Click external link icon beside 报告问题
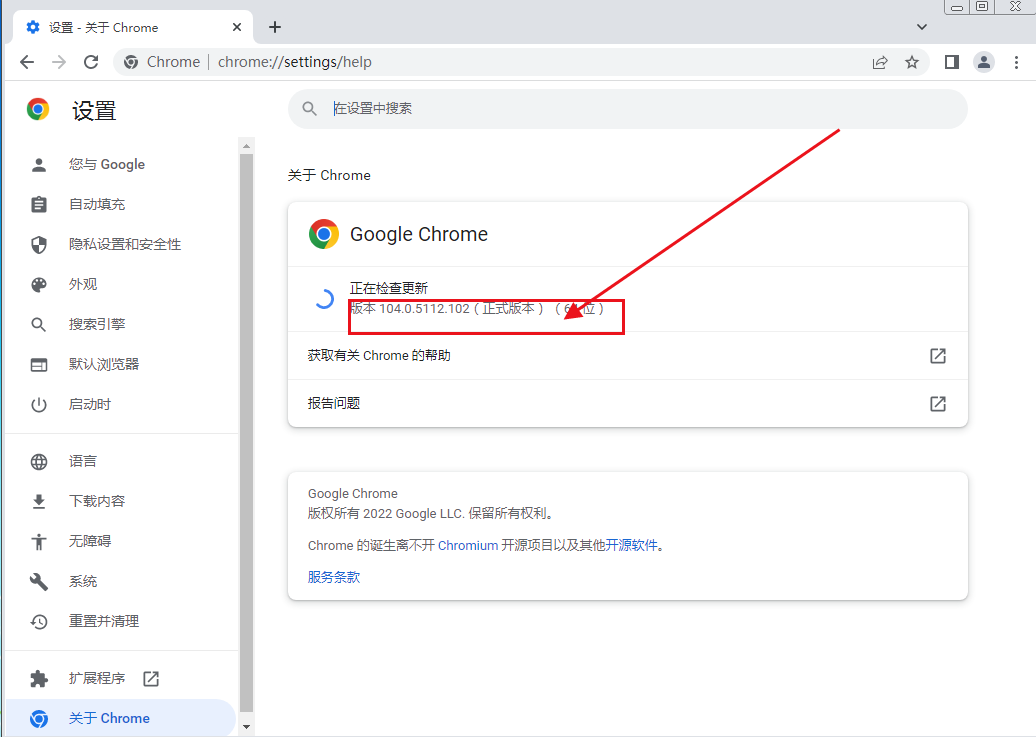 (938, 403)
